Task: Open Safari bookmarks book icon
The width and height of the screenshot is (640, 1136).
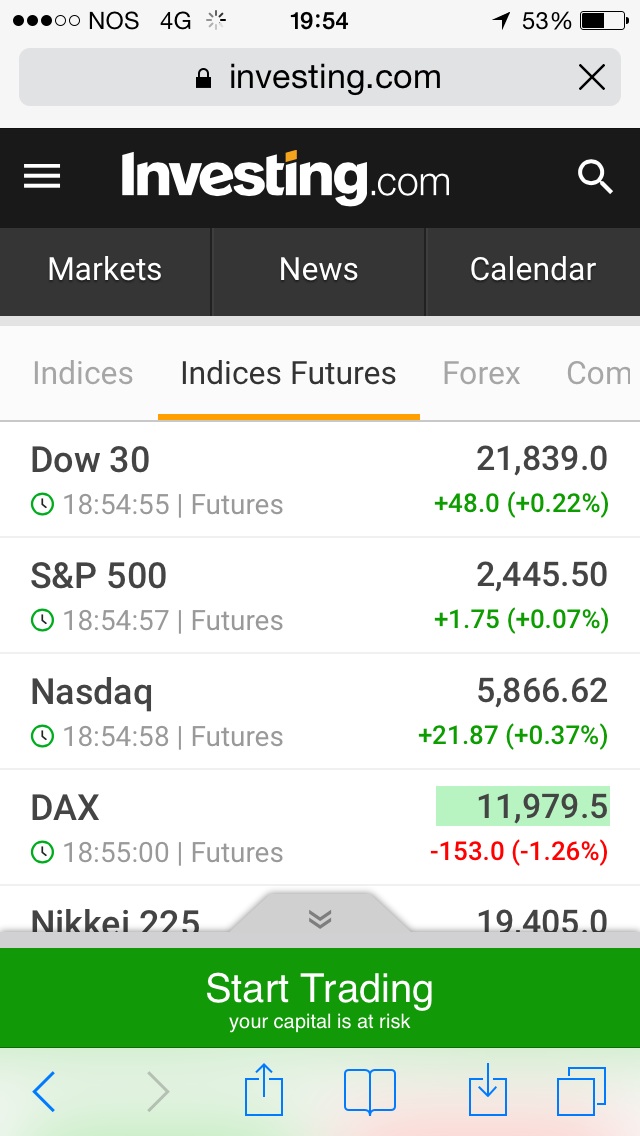Action: pyautogui.click(x=370, y=1091)
